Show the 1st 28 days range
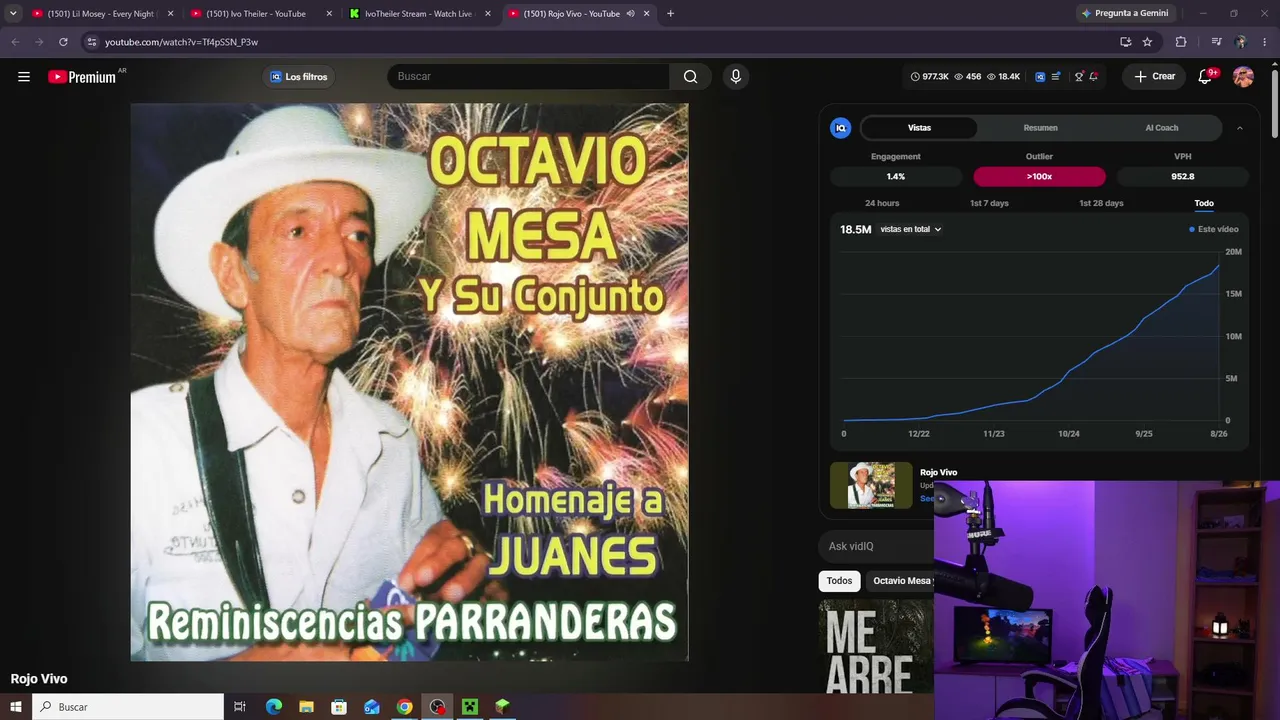The image size is (1280, 720). 1101,203
